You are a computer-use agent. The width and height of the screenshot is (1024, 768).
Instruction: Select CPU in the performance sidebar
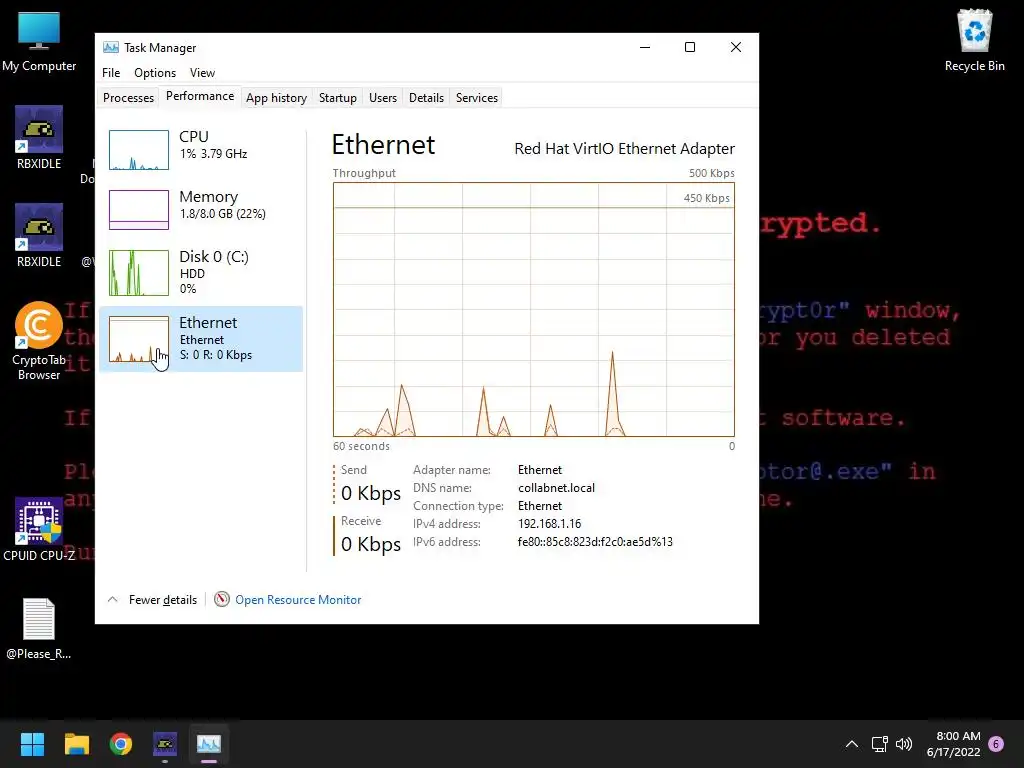click(x=201, y=150)
